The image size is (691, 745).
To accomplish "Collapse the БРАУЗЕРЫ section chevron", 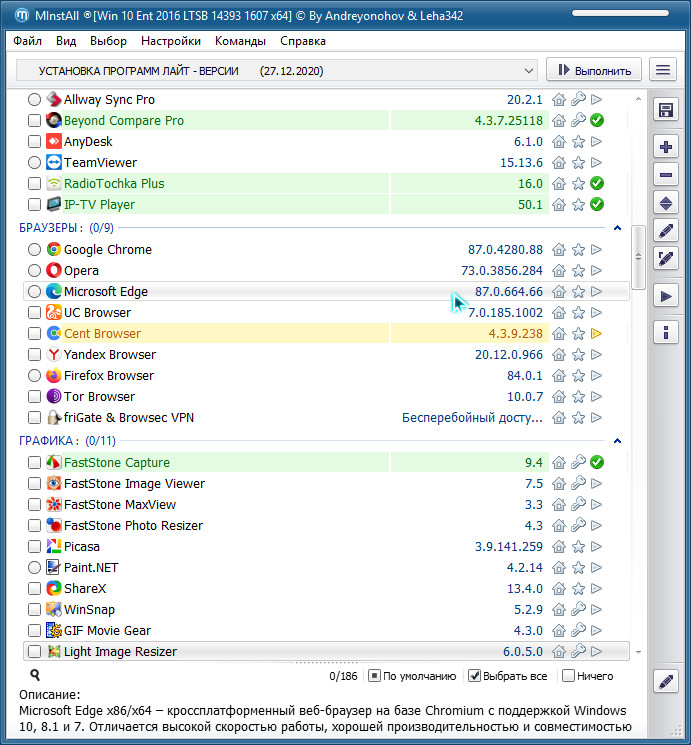I will coord(617,228).
